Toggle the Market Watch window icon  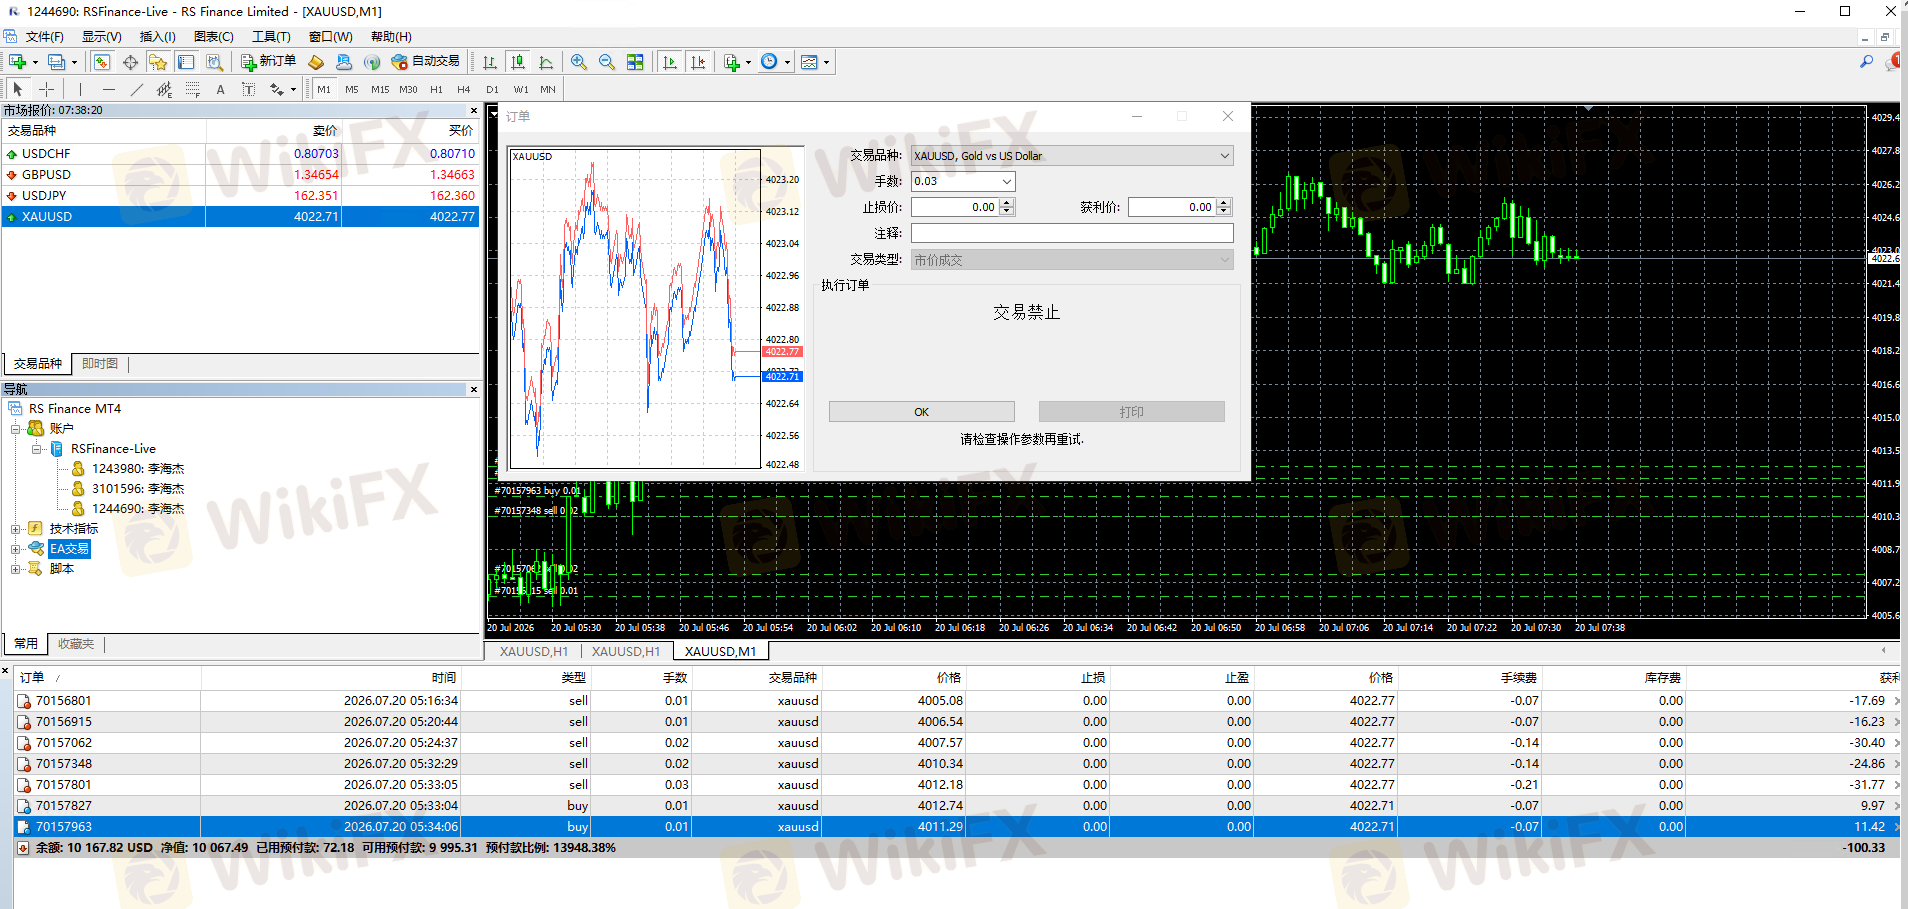click(x=102, y=62)
